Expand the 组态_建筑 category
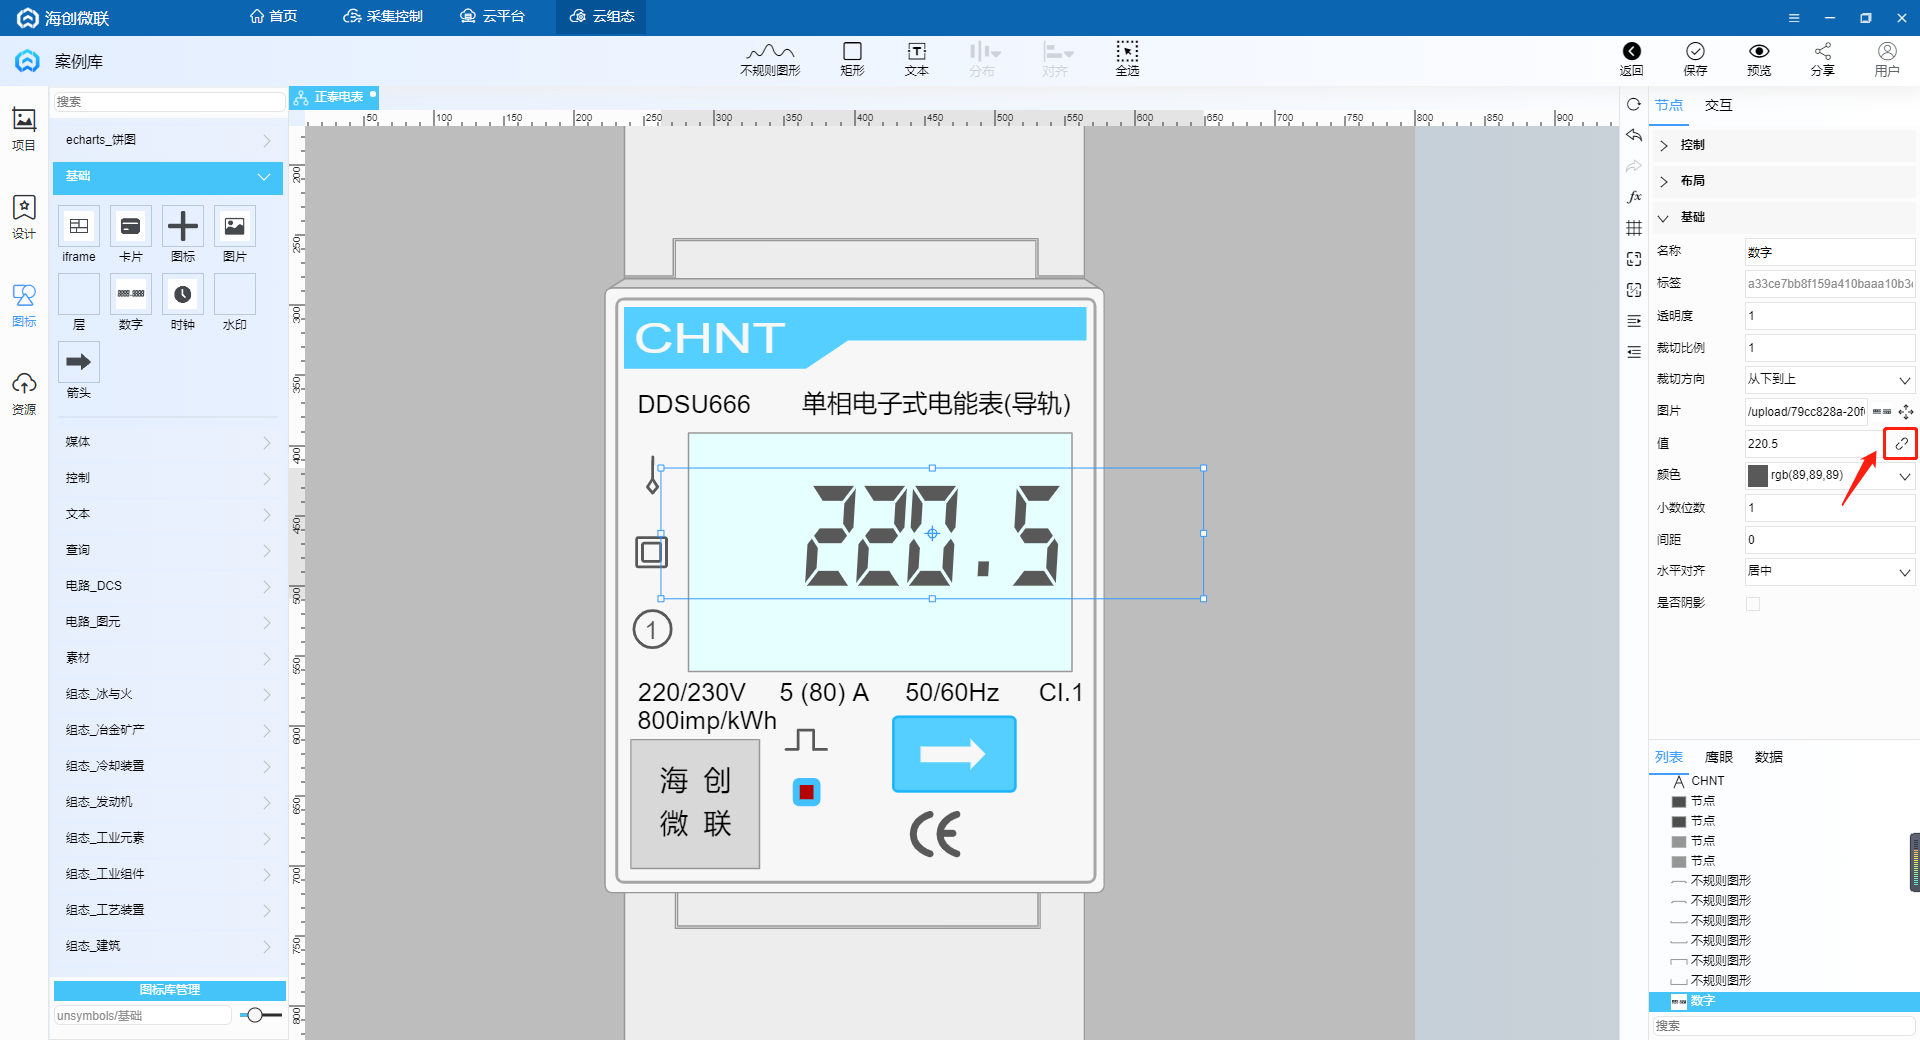 pyautogui.click(x=168, y=946)
